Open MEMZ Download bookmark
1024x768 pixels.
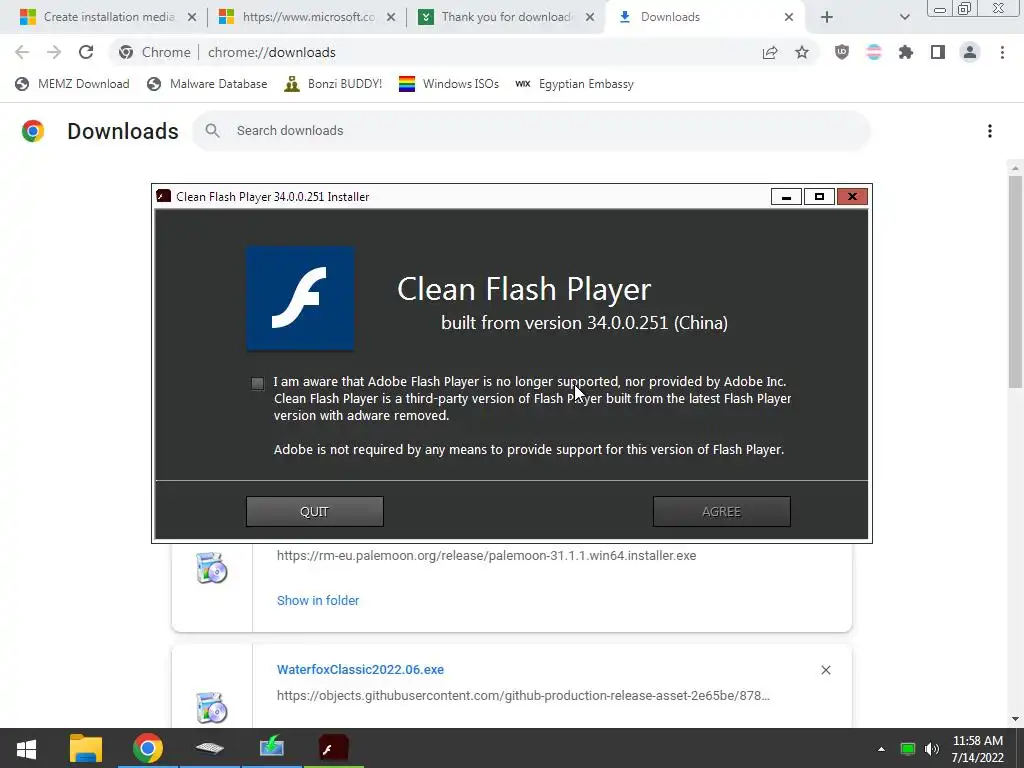point(72,84)
